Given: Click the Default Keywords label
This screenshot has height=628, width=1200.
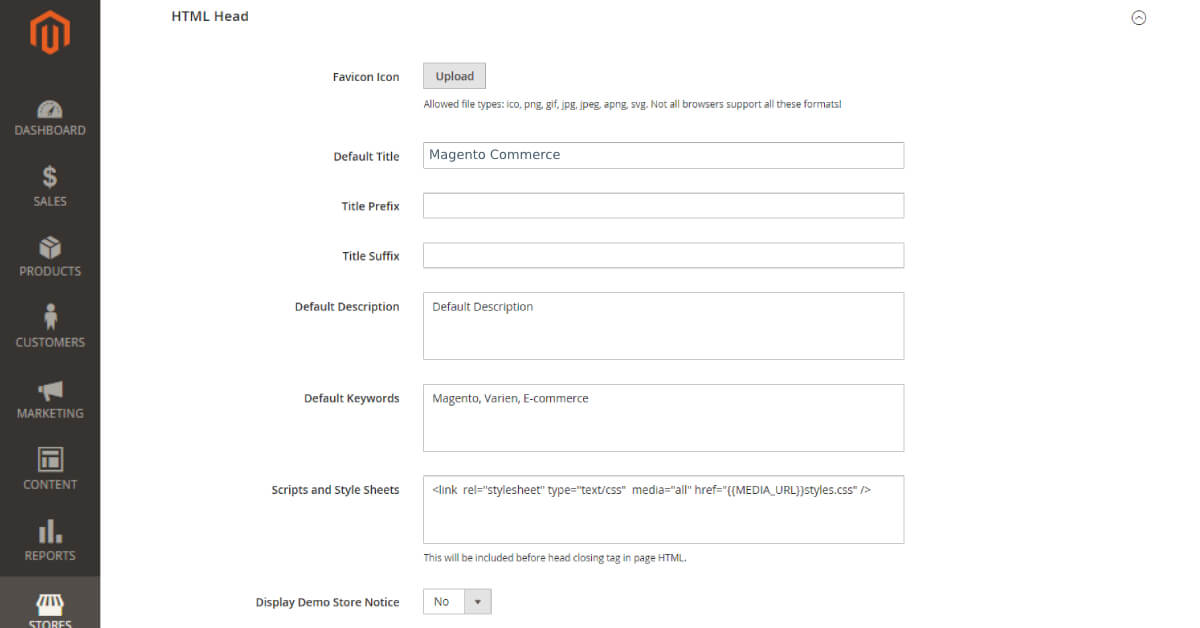Looking at the screenshot, I should (x=352, y=398).
